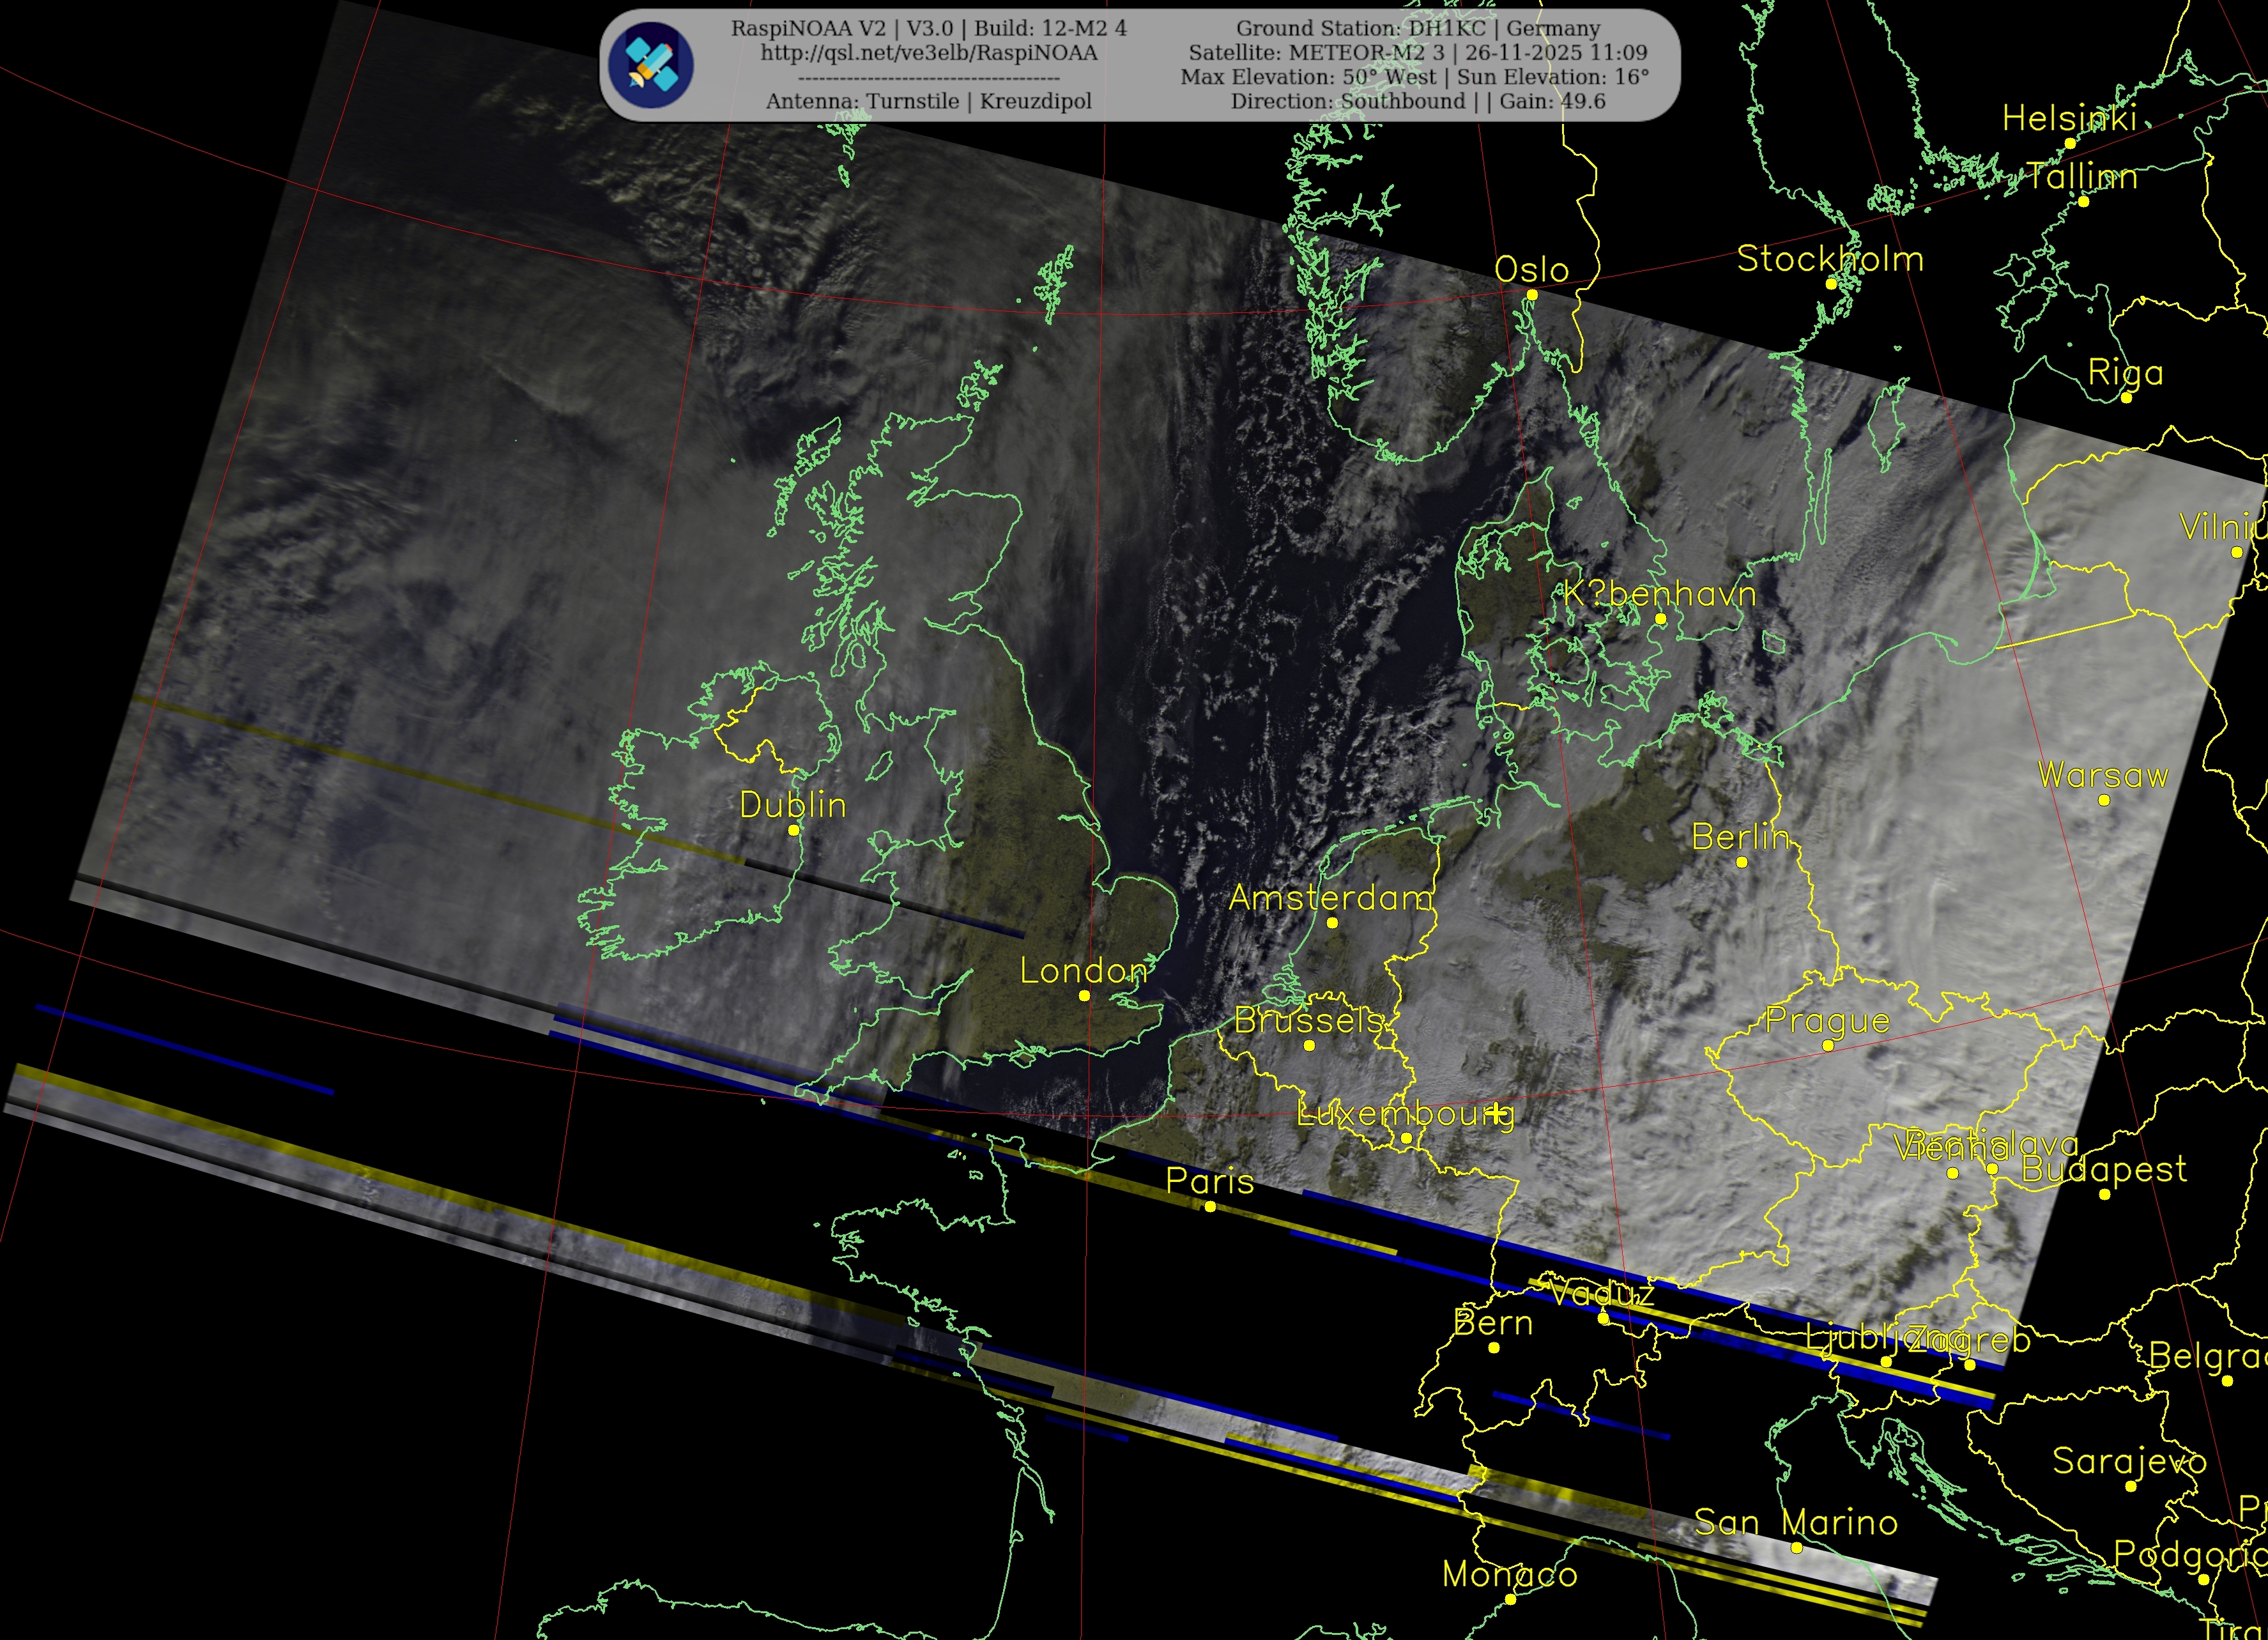Click the RaspiNOAA satellite logo icon
2268x1640 pixels.
(x=651, y=66)
